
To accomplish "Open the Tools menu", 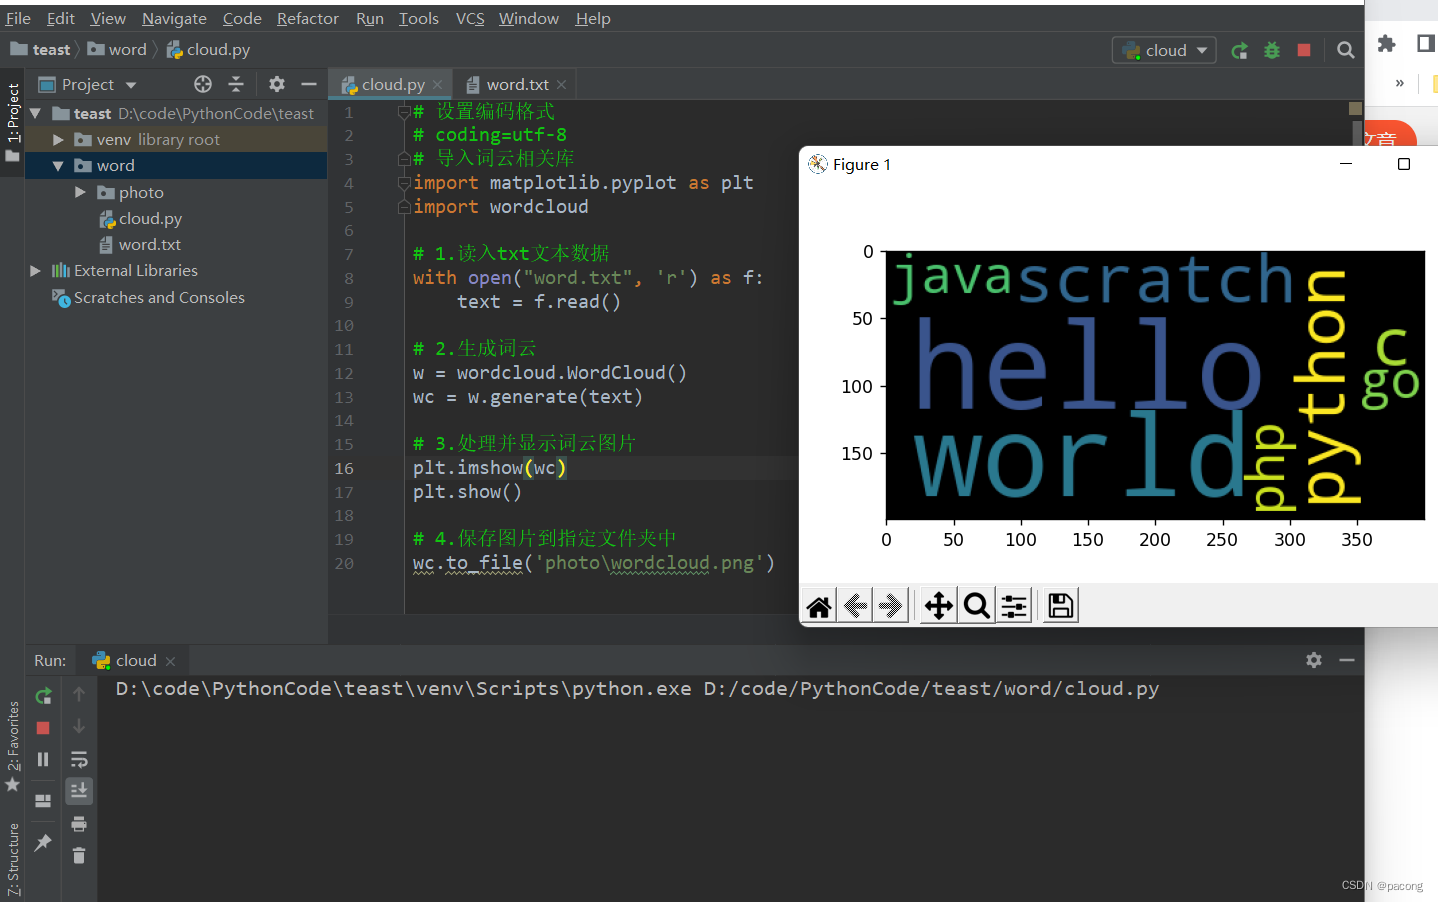I will [419, 18].
